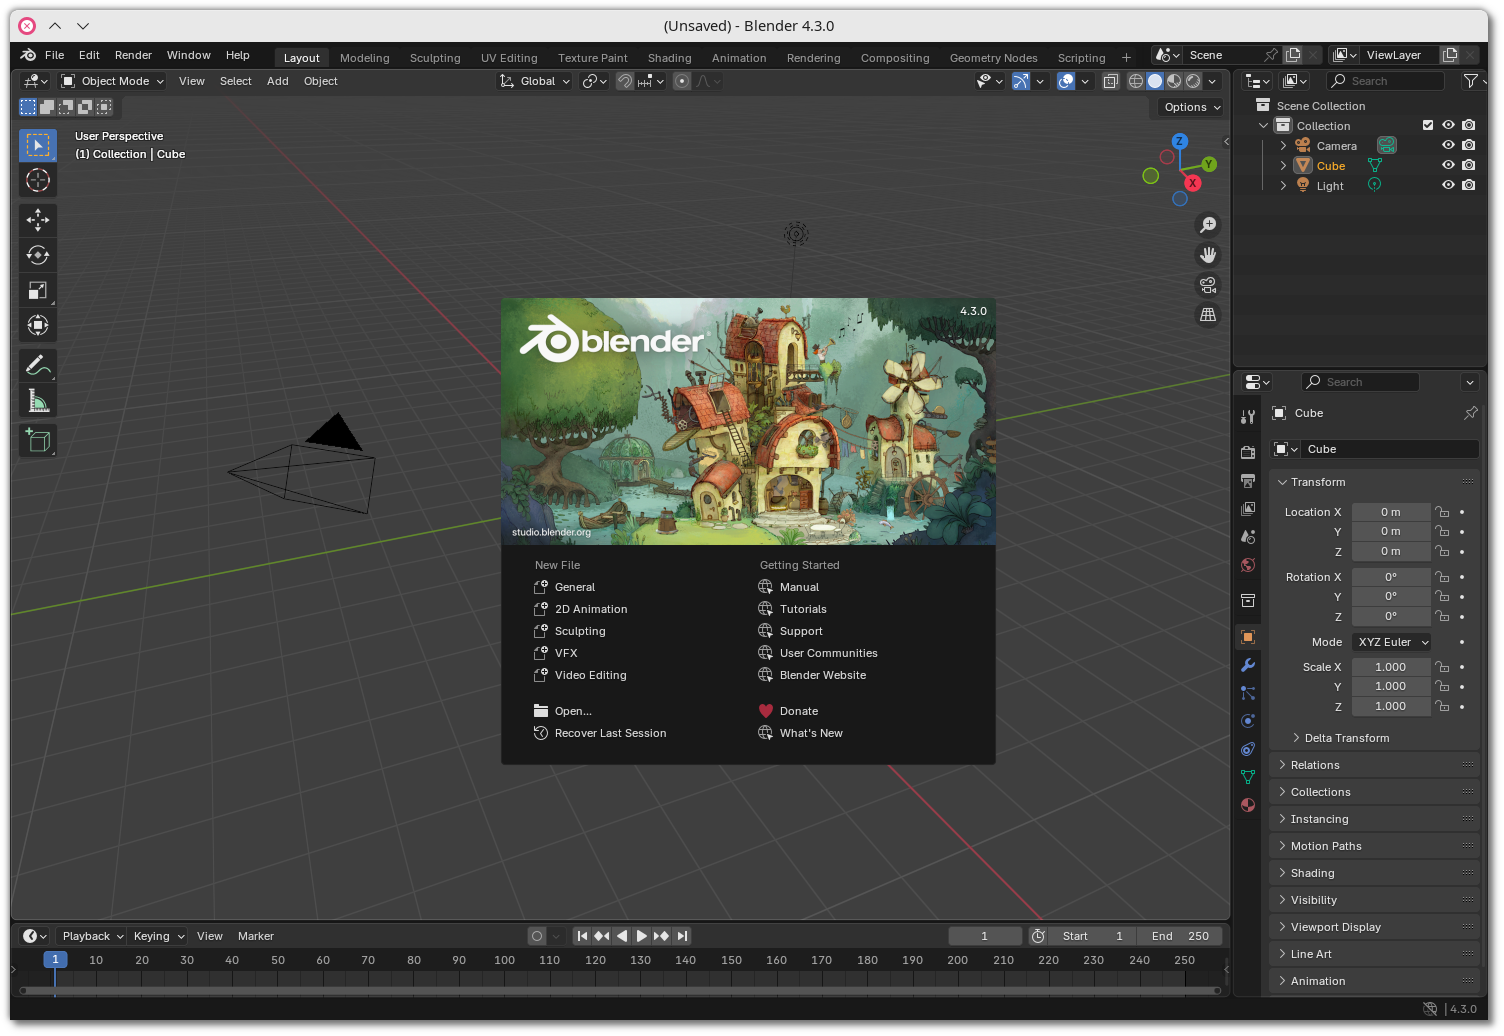1504x1036 pixels.
Task: Activate the Select Box tool
Action: 38,145
